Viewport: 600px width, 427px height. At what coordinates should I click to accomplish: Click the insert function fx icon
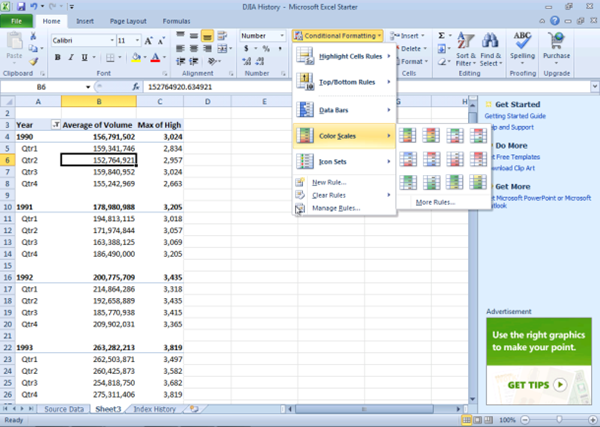pos(134,87)
